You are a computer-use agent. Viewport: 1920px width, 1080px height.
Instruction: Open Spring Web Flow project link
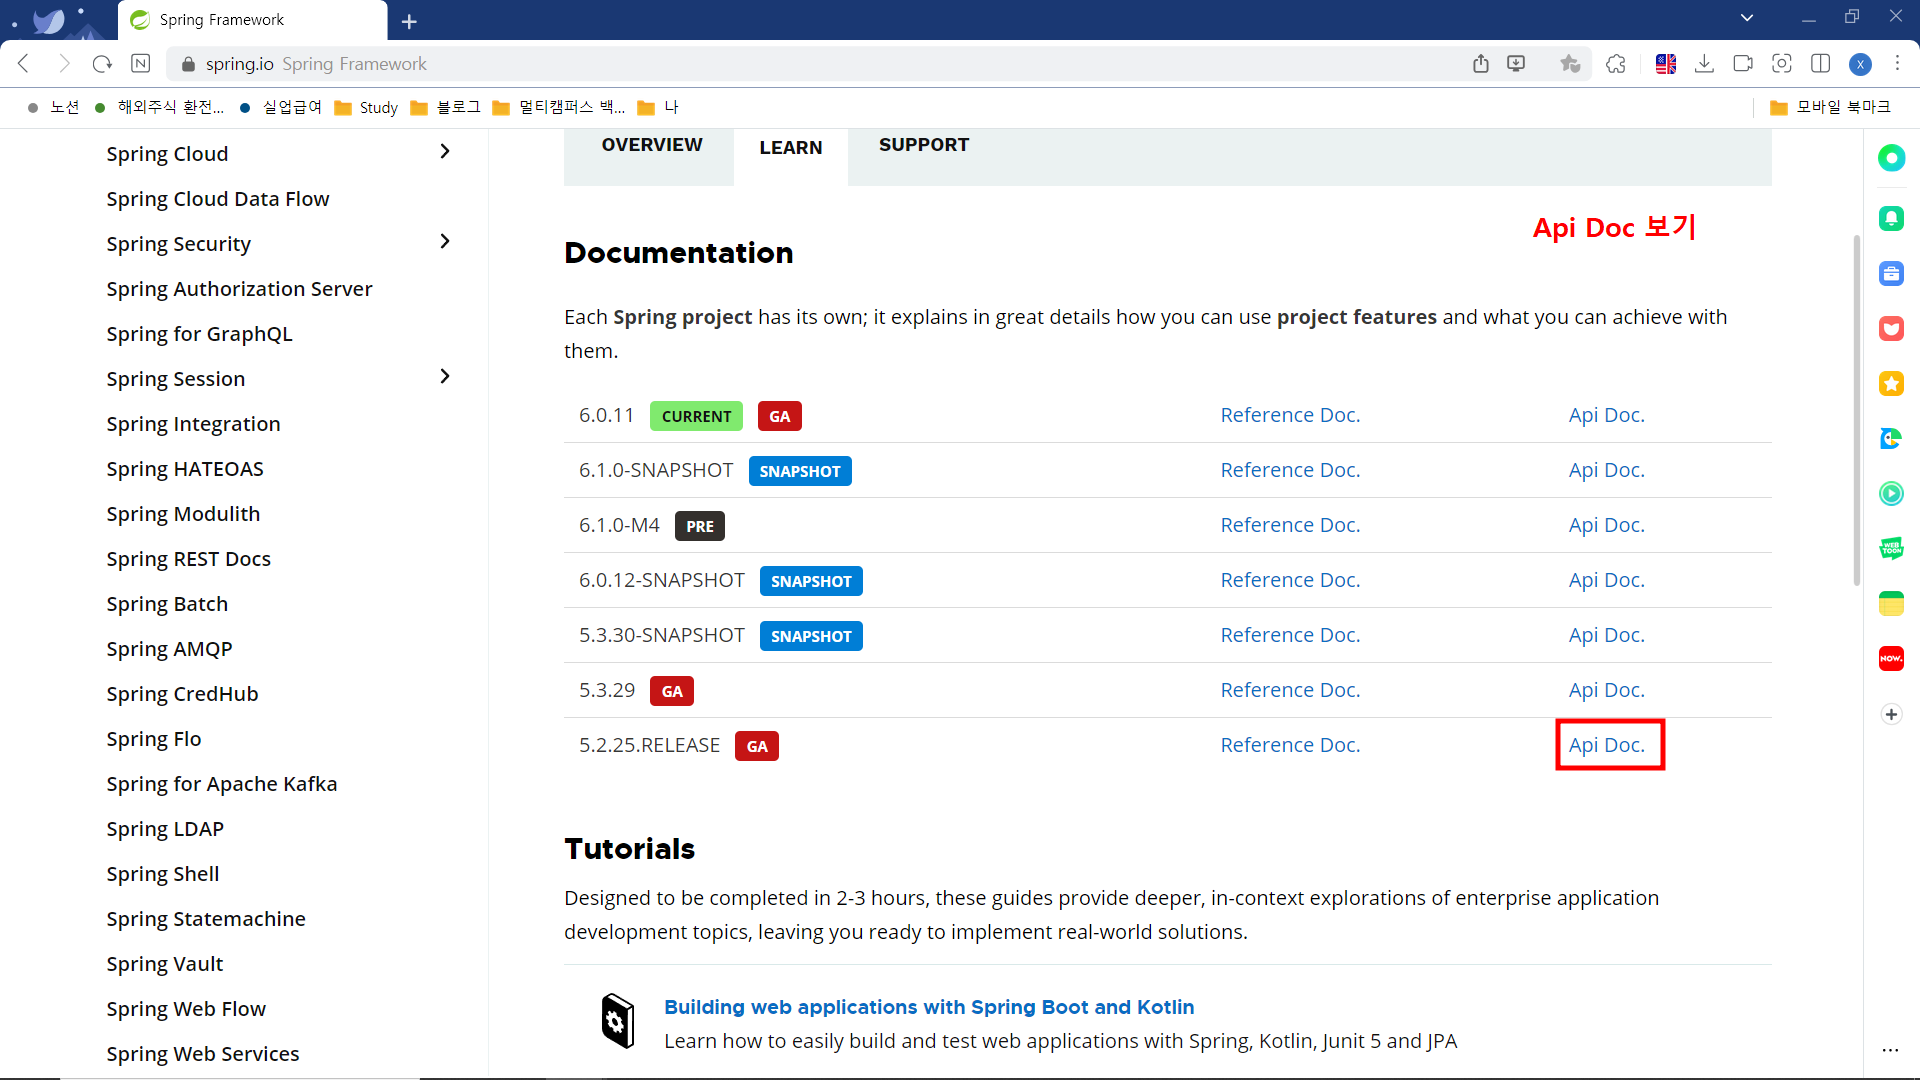[x=186, y=1009]
